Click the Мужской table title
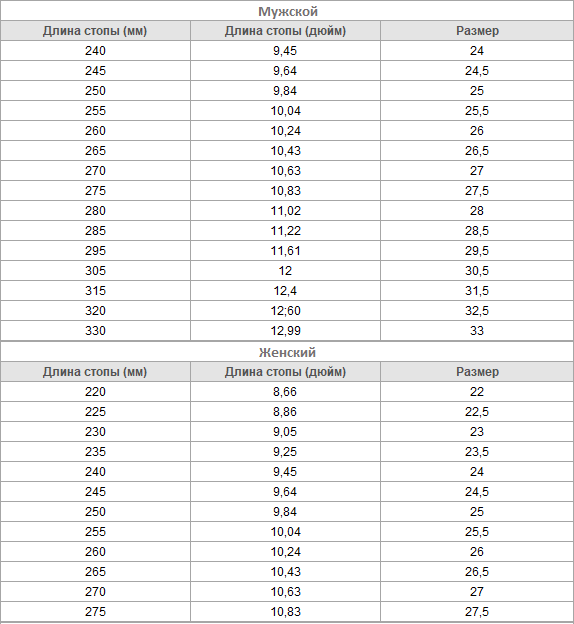This screenshot has height=624, width=574. click(x=287, y=11)
